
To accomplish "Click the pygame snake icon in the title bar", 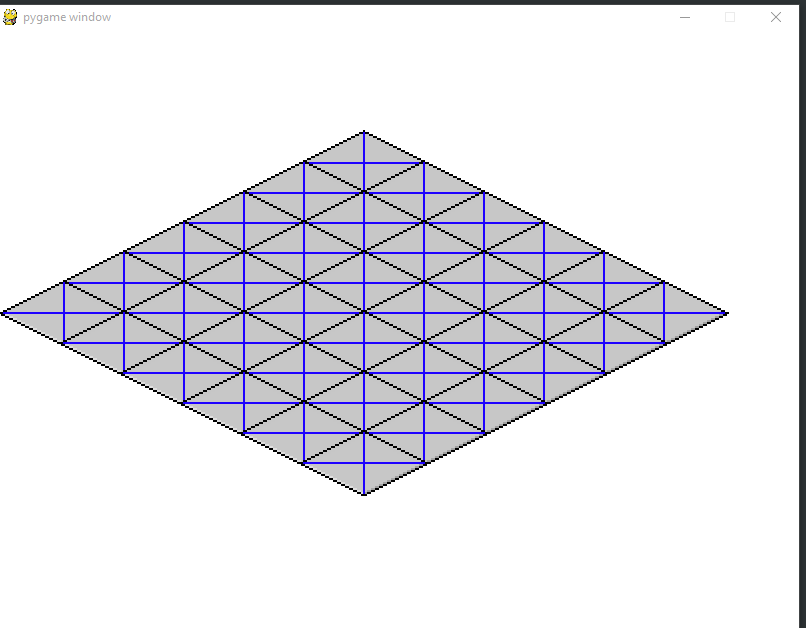I will click(10, 17).
